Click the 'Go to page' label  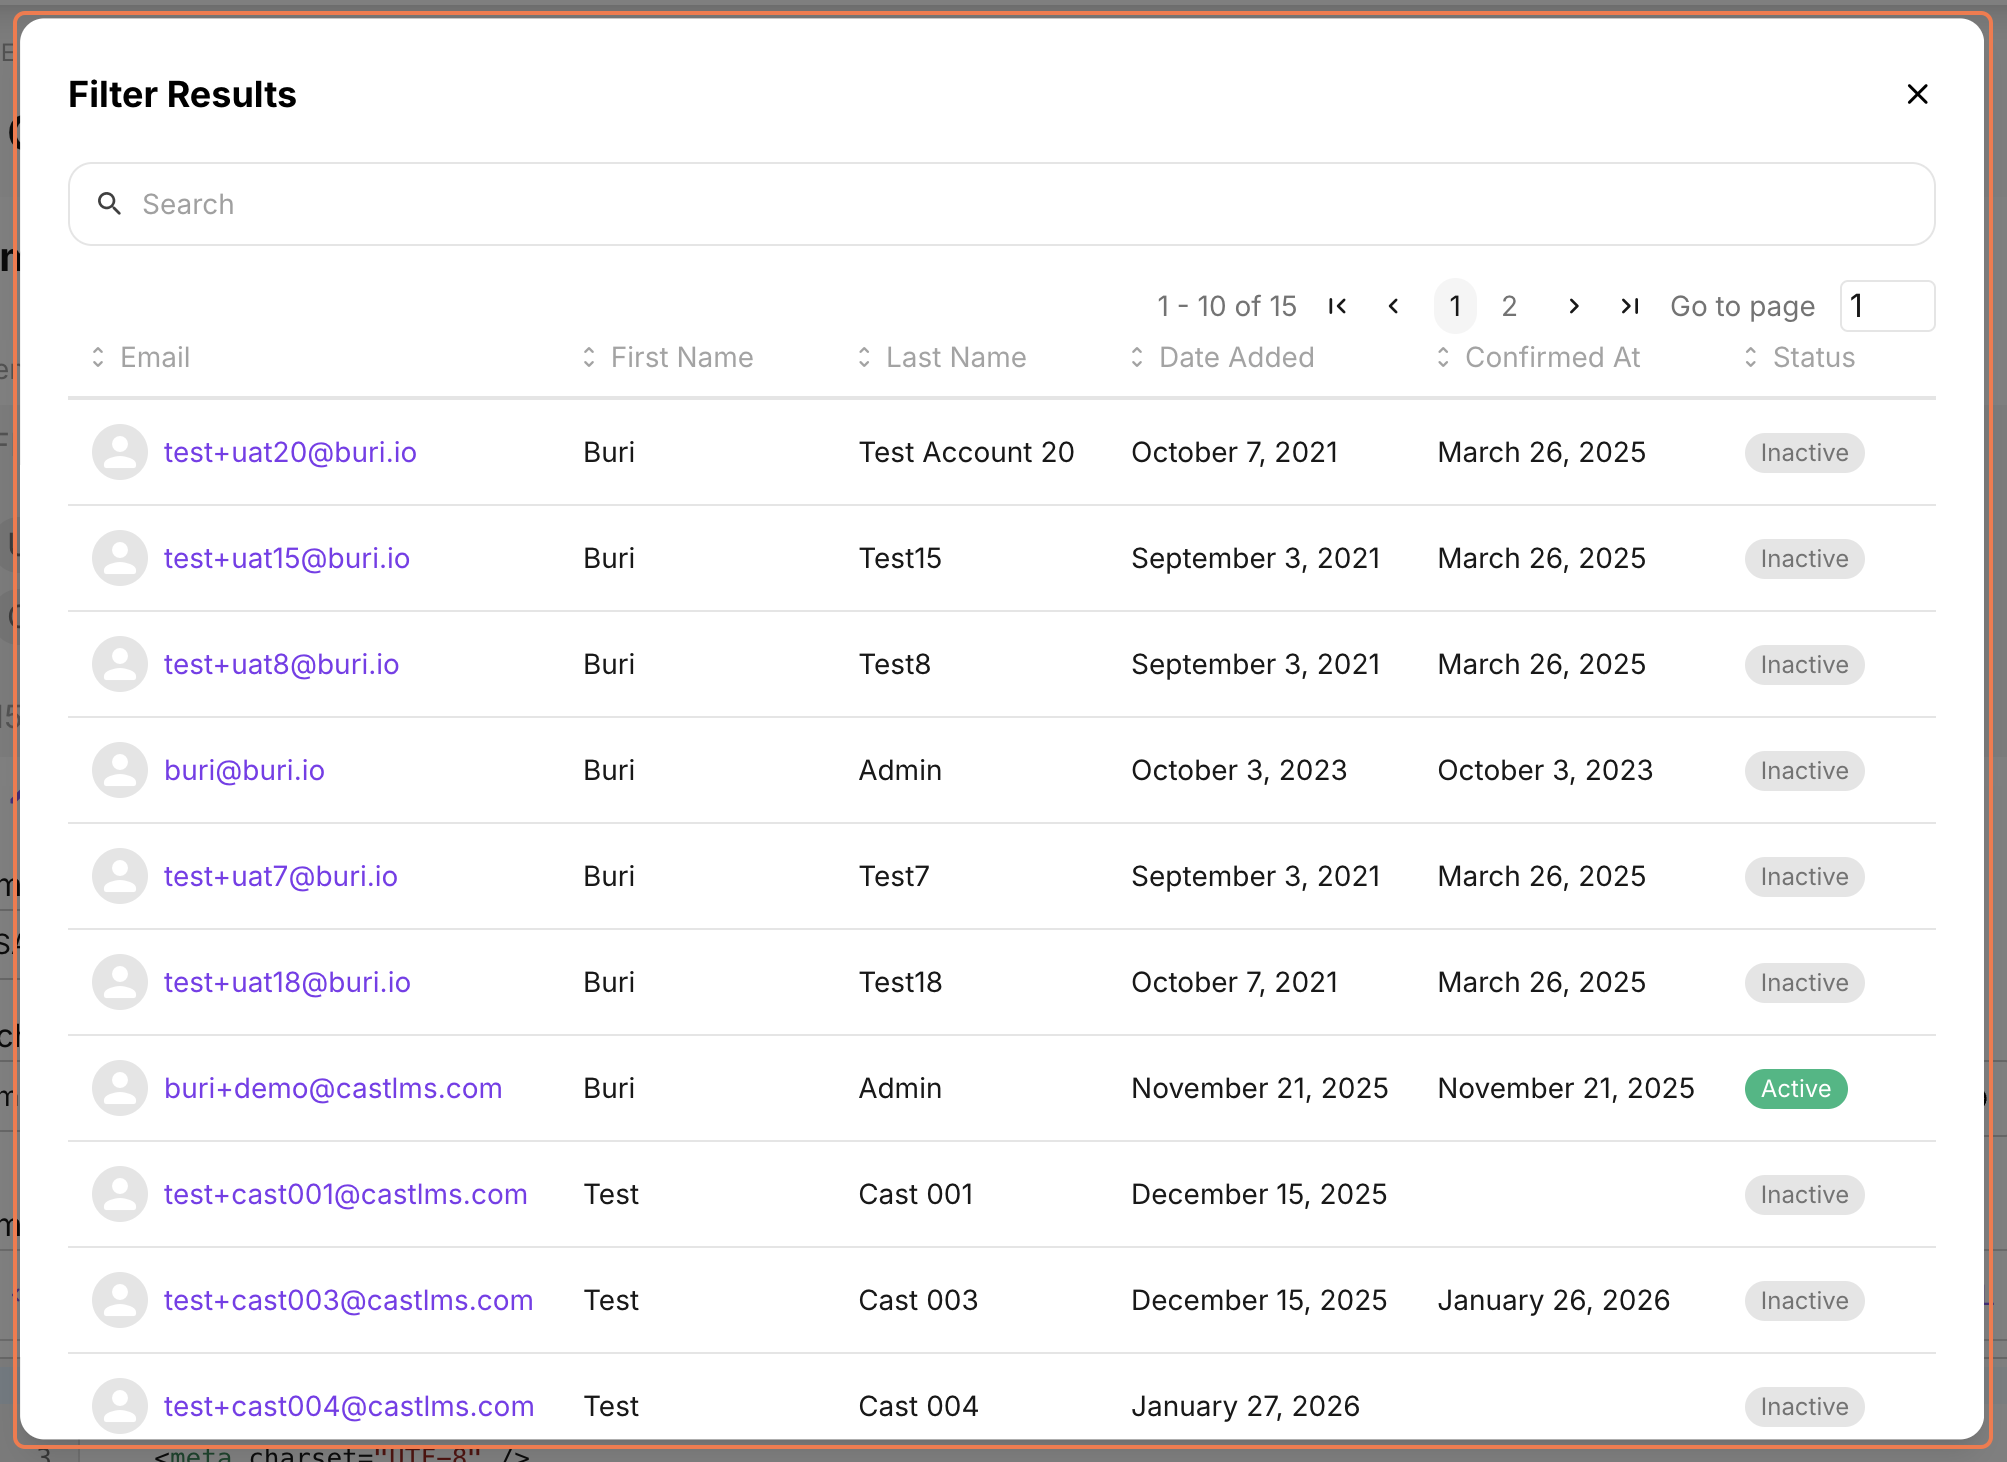1742,306
